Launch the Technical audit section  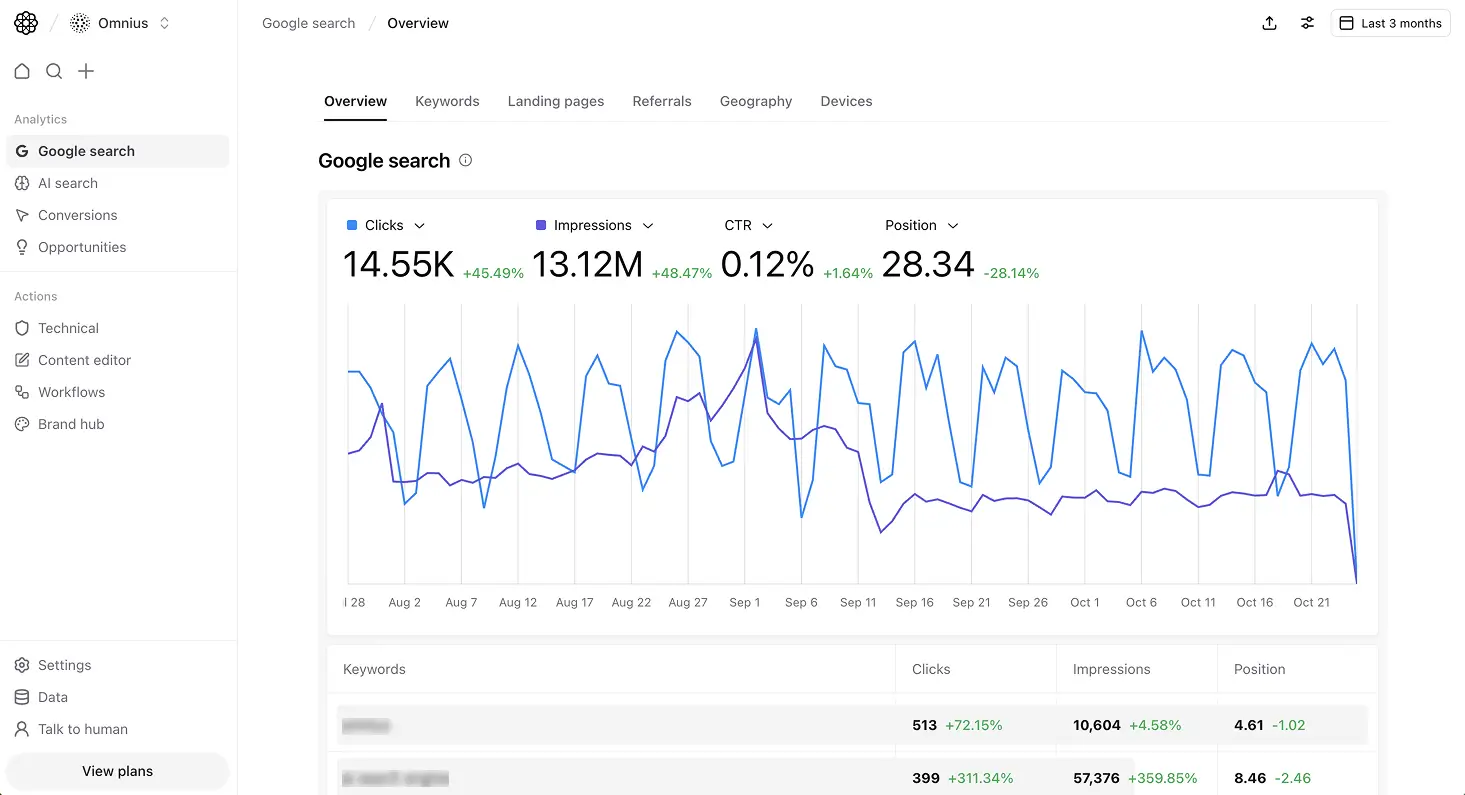(x=66, y=328)
